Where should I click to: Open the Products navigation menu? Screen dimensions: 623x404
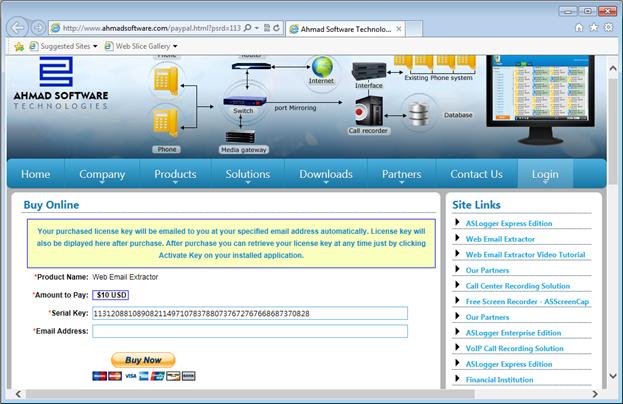pyautogui.click(x=175, y=174)
